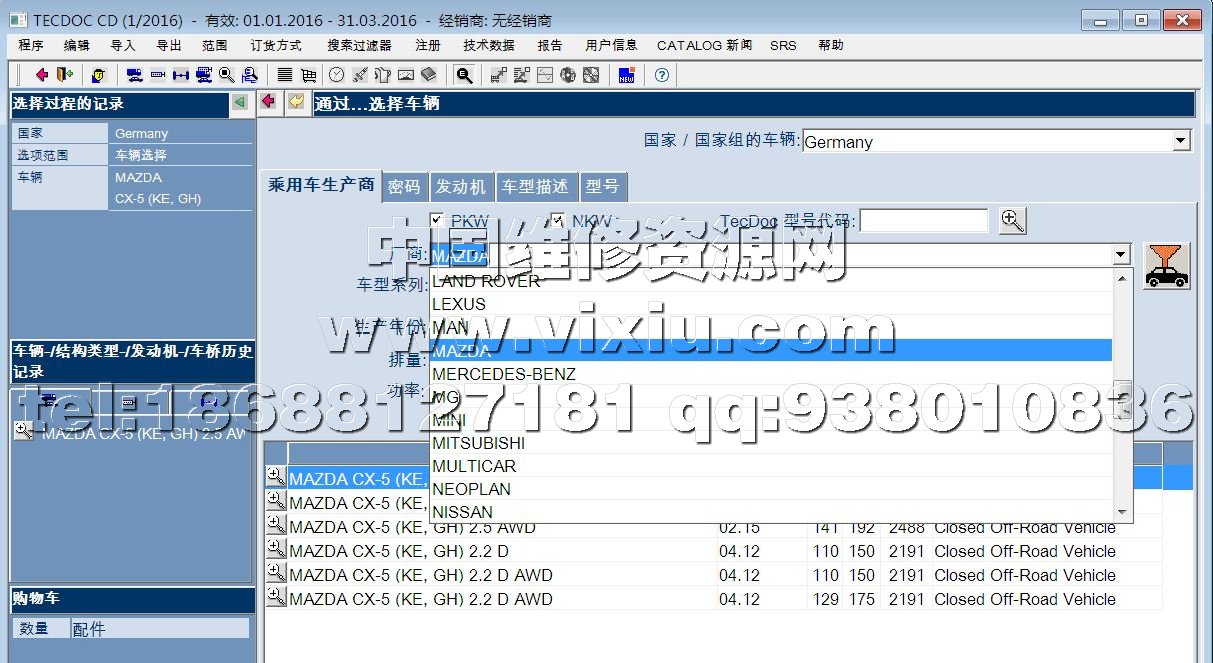Open the shopping cart toolbar icon
The width and height of the screenshot is (1213, 663).
point(309,75)
